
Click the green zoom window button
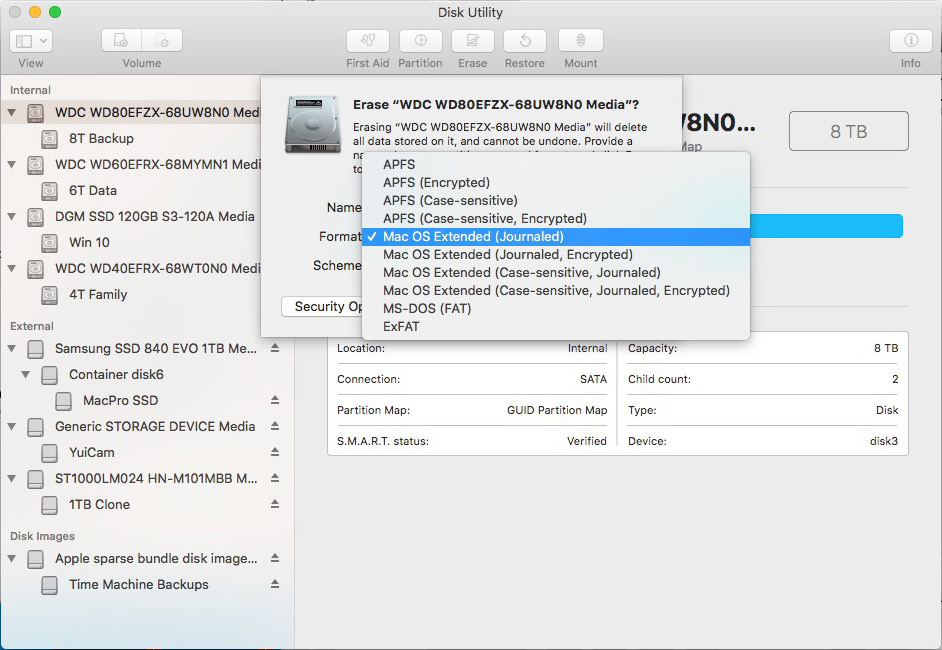[x=55, y=12]
